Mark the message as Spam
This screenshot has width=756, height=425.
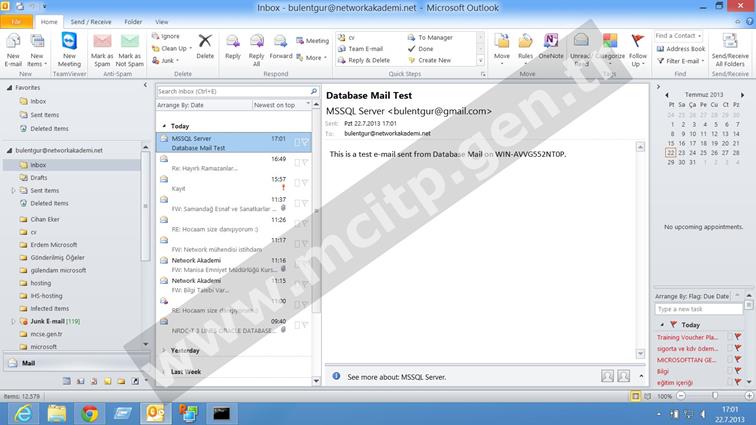[102, 50]
